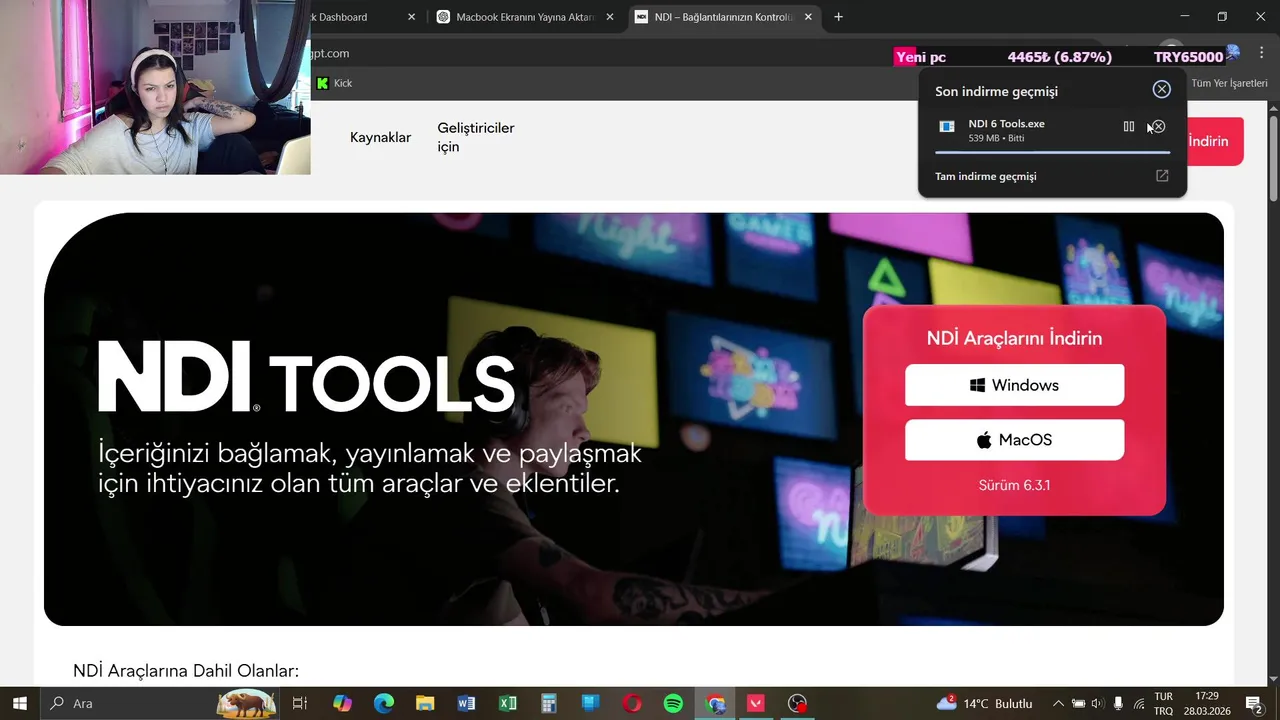This screenshot has height=720, width=1280.
Task: Click the taskbar Ara search box
Action: pos(160,703)
